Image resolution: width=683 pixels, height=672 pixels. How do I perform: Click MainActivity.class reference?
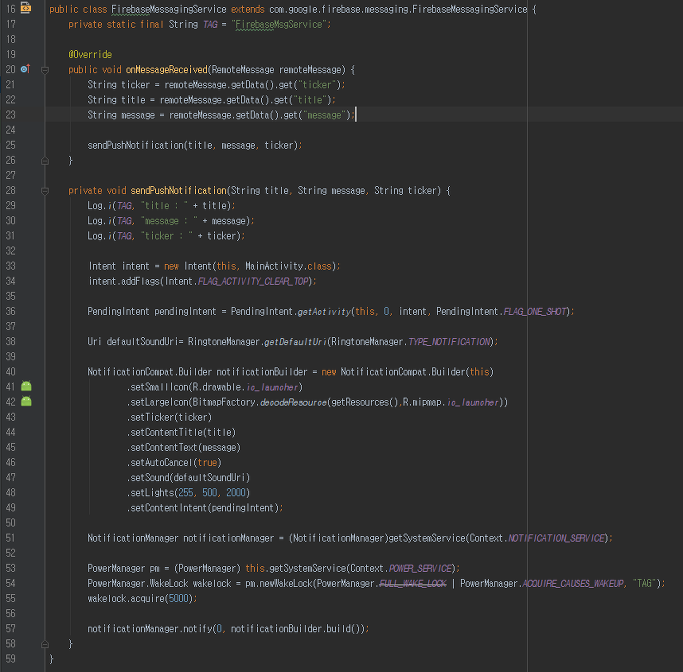tap(288, 266)
